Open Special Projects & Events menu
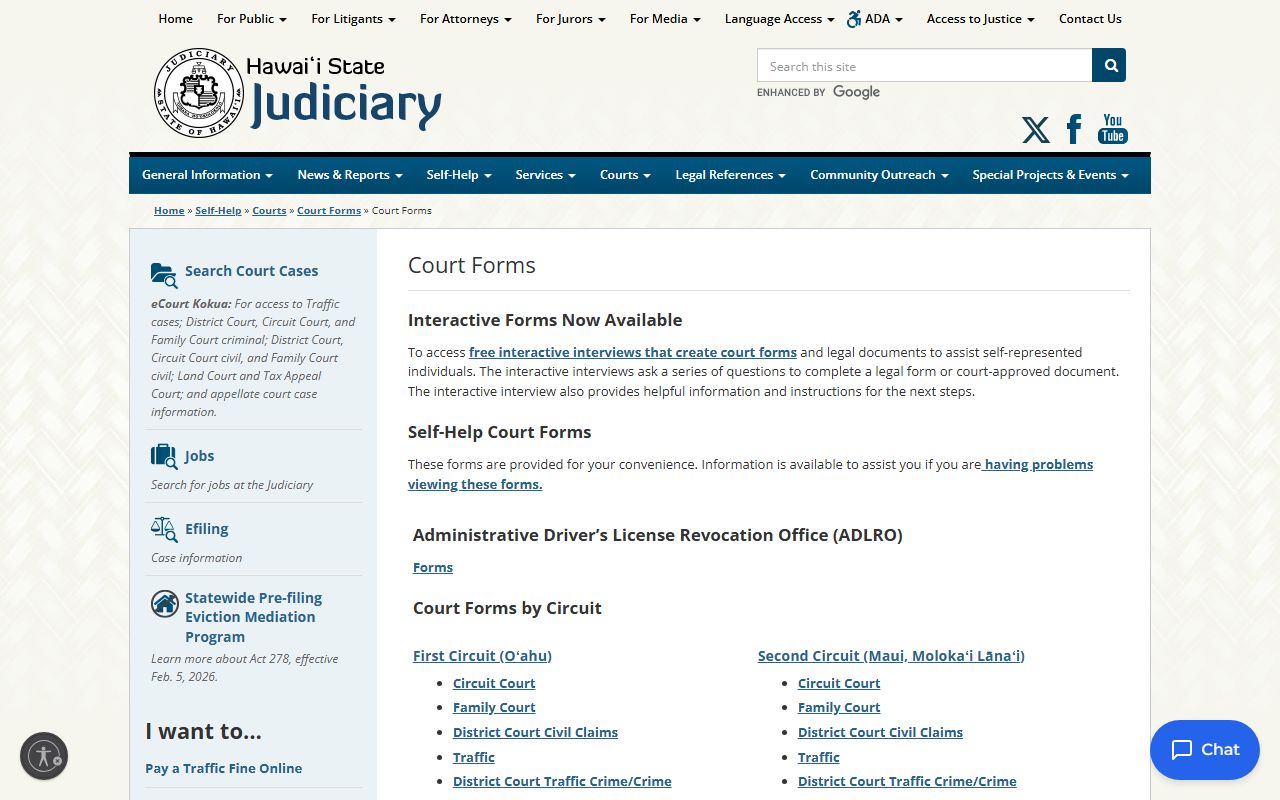The width and height of the screenshot is (1280, 800). pos(1050,174)
